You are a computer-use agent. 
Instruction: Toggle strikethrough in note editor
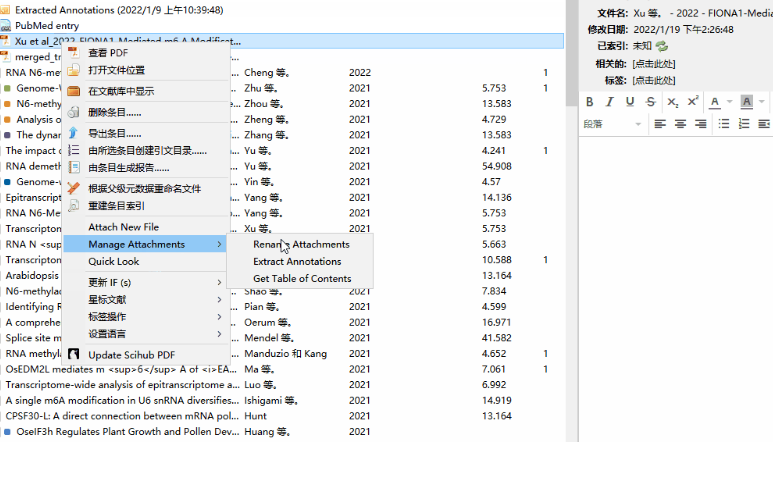tap(651, 102)
